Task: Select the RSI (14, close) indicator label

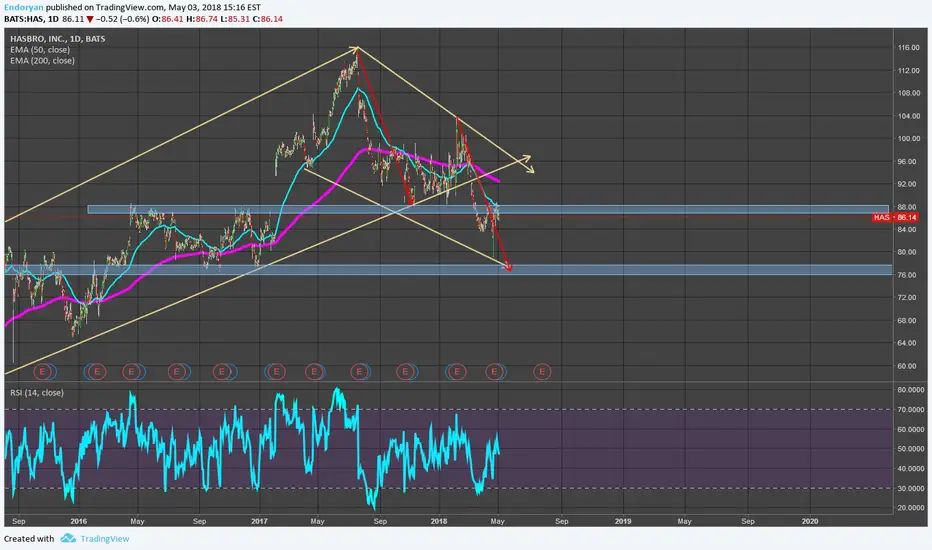Action: coord(37,392)
